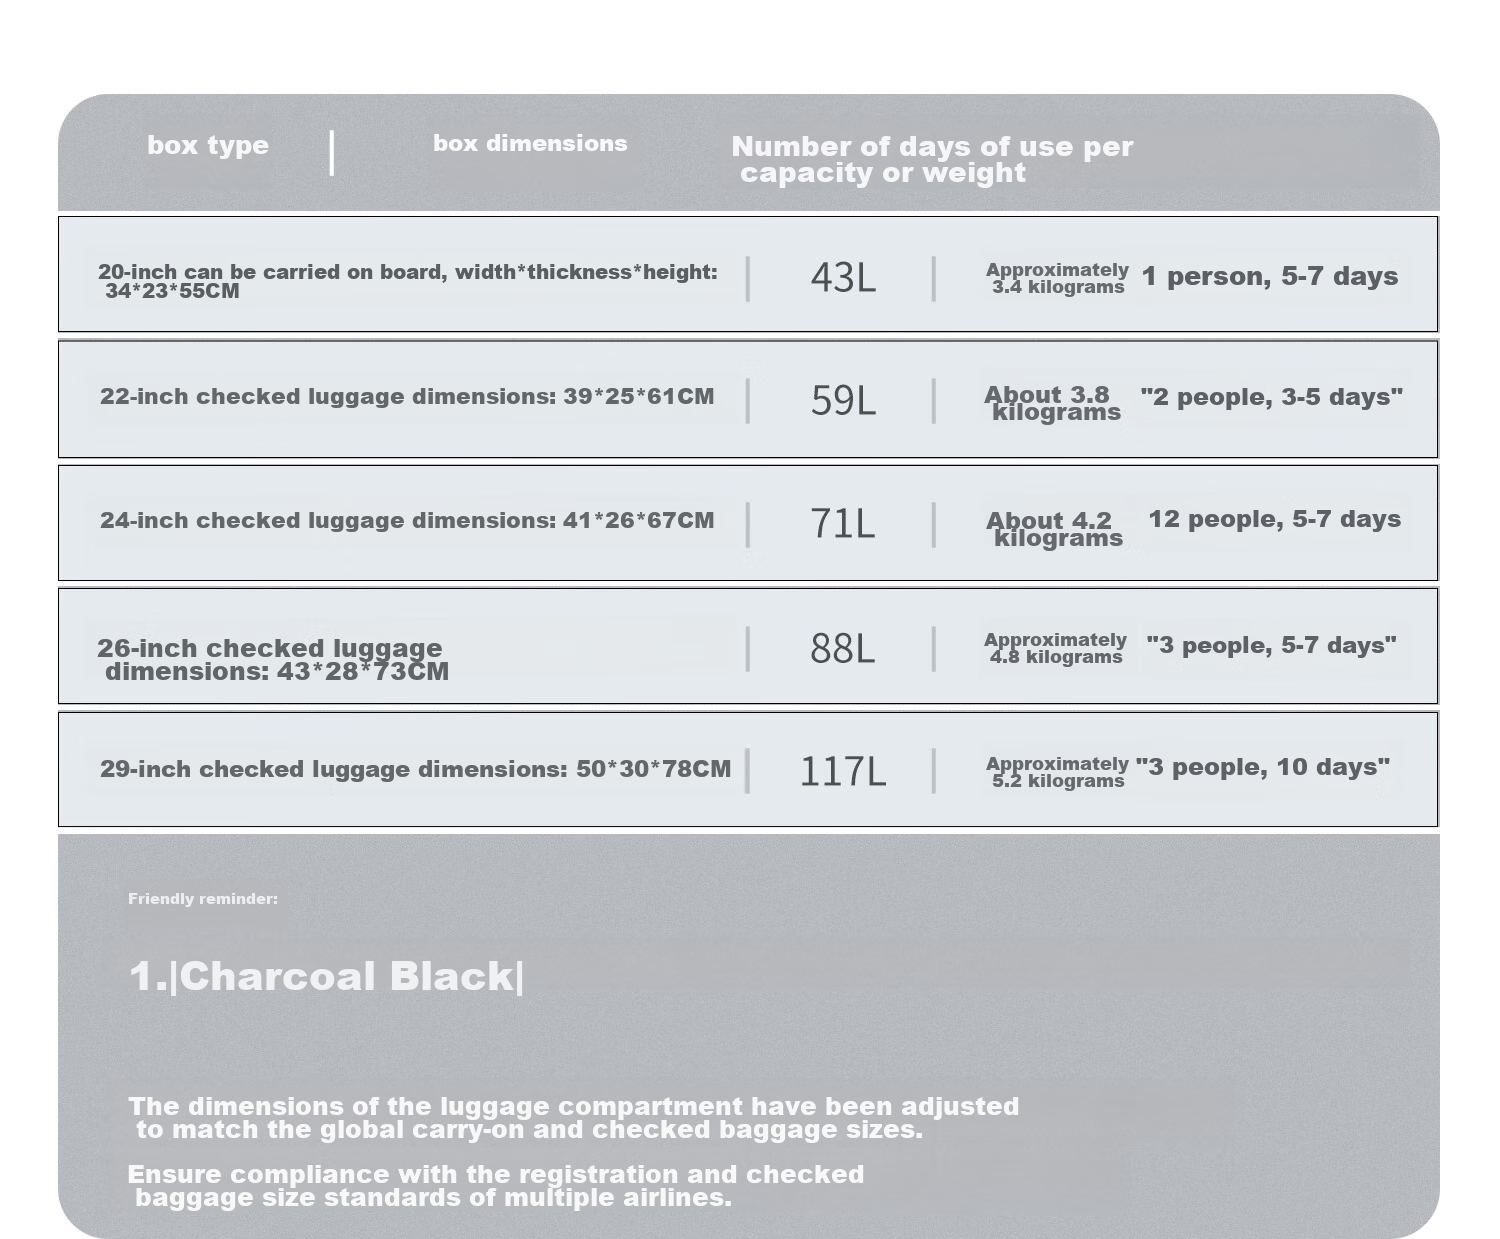Select the 59L capacity value
This screenshot has width=1500, height=1239.
click(843, 400)
